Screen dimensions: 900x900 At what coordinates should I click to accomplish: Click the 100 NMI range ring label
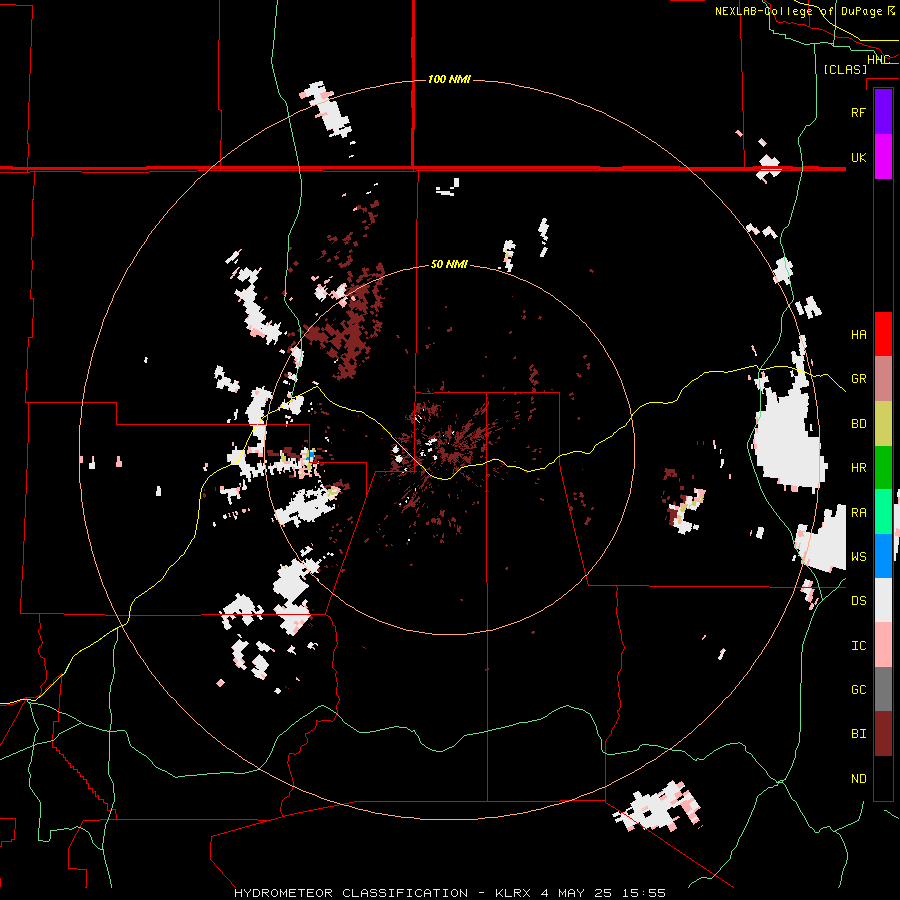pyautogui.click(x=449, y=79)
